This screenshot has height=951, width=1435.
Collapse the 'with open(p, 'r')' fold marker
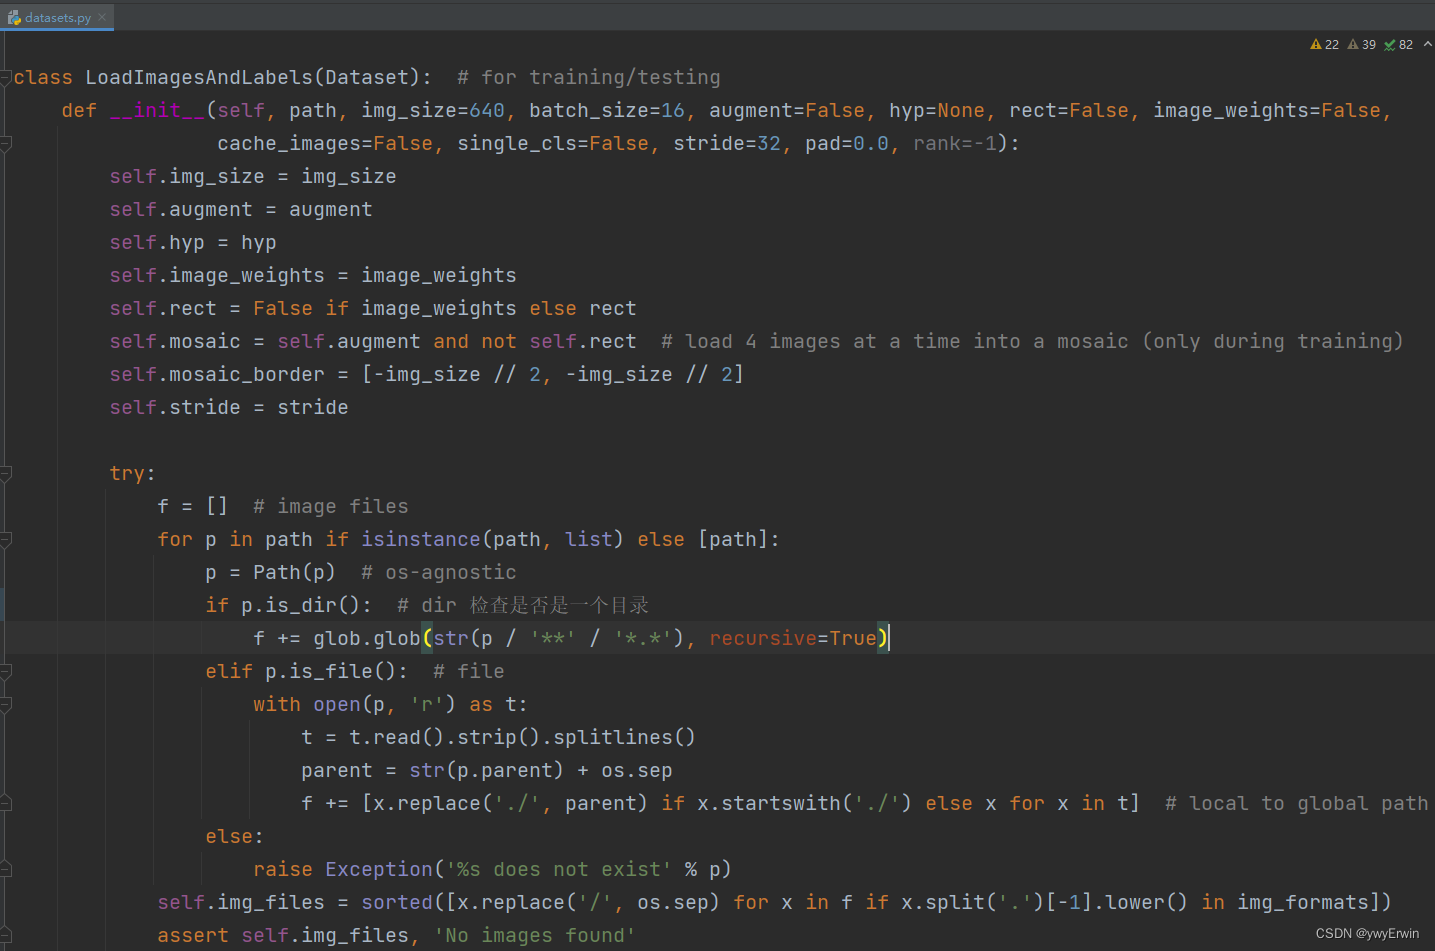[x=5, y=705]
